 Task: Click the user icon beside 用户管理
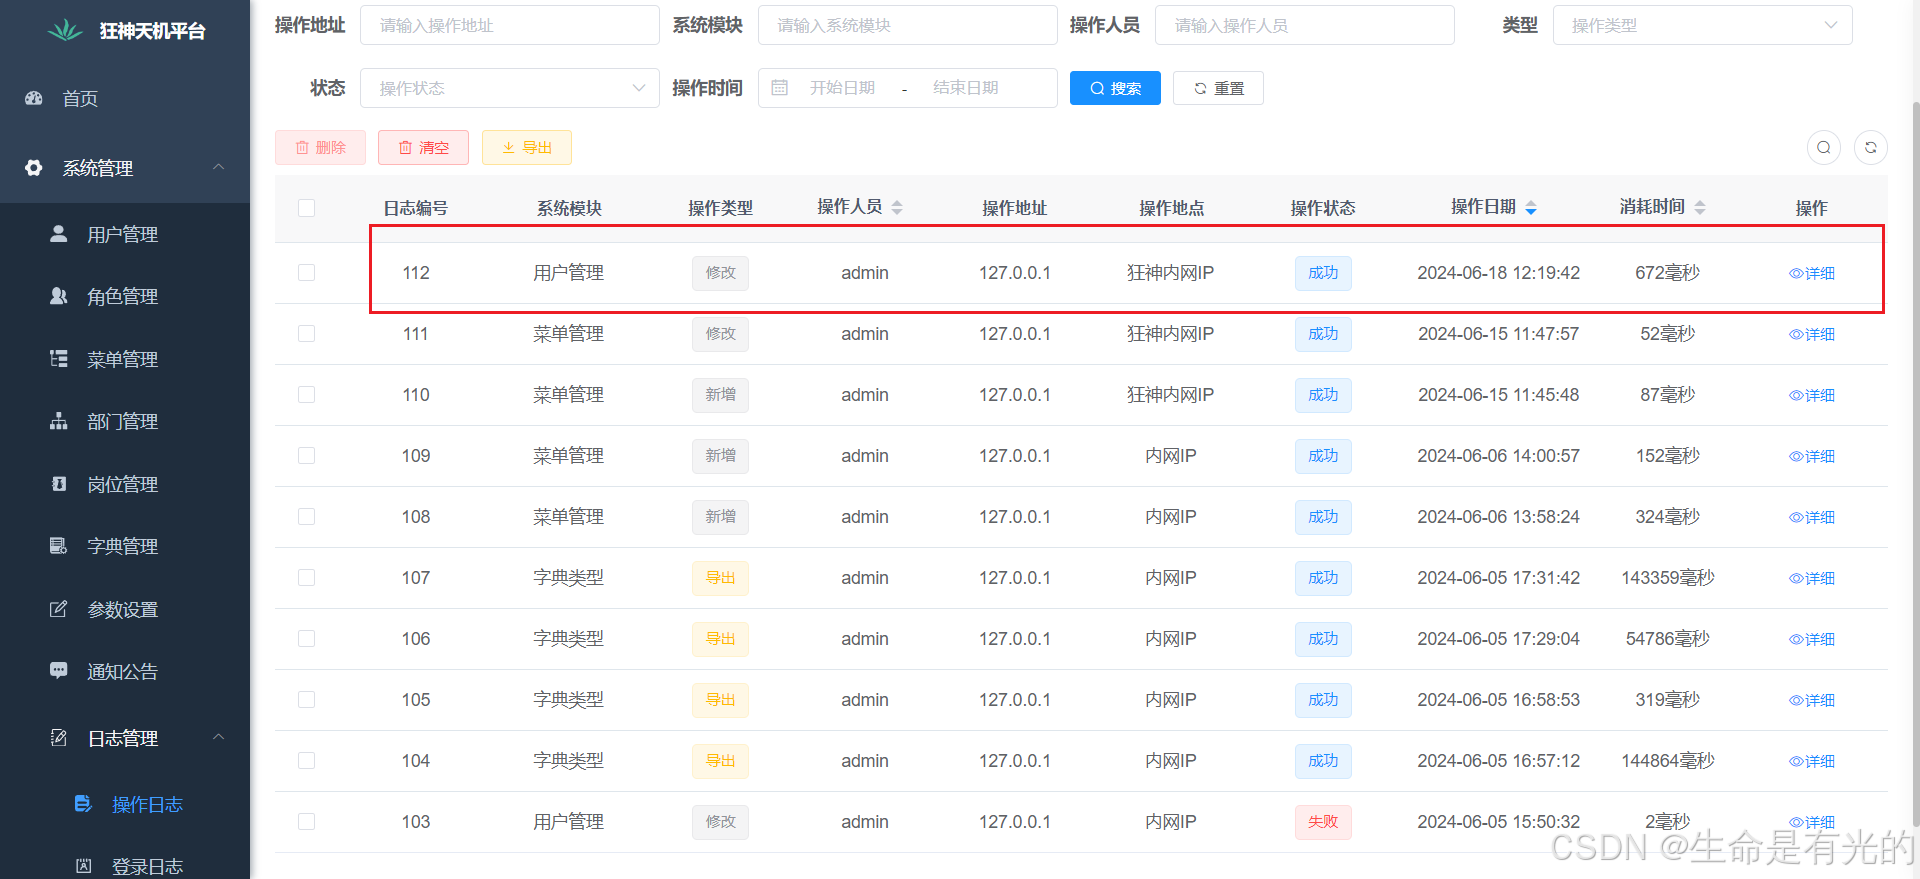click(x=59, y=234)
